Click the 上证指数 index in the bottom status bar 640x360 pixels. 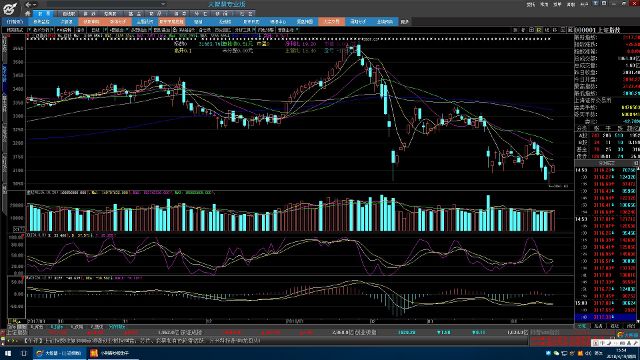(17, 333)
